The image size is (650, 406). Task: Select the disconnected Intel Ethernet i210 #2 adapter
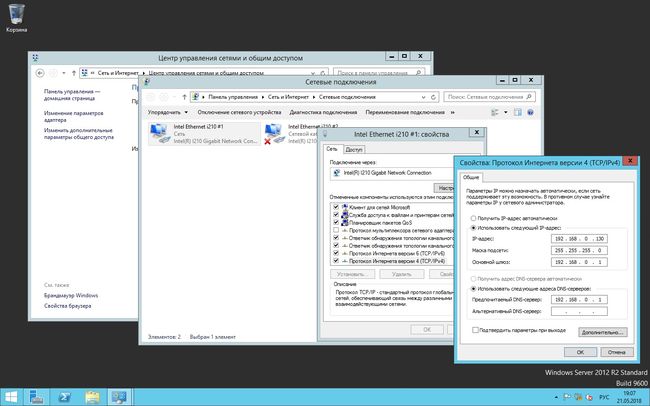[290, 134]
